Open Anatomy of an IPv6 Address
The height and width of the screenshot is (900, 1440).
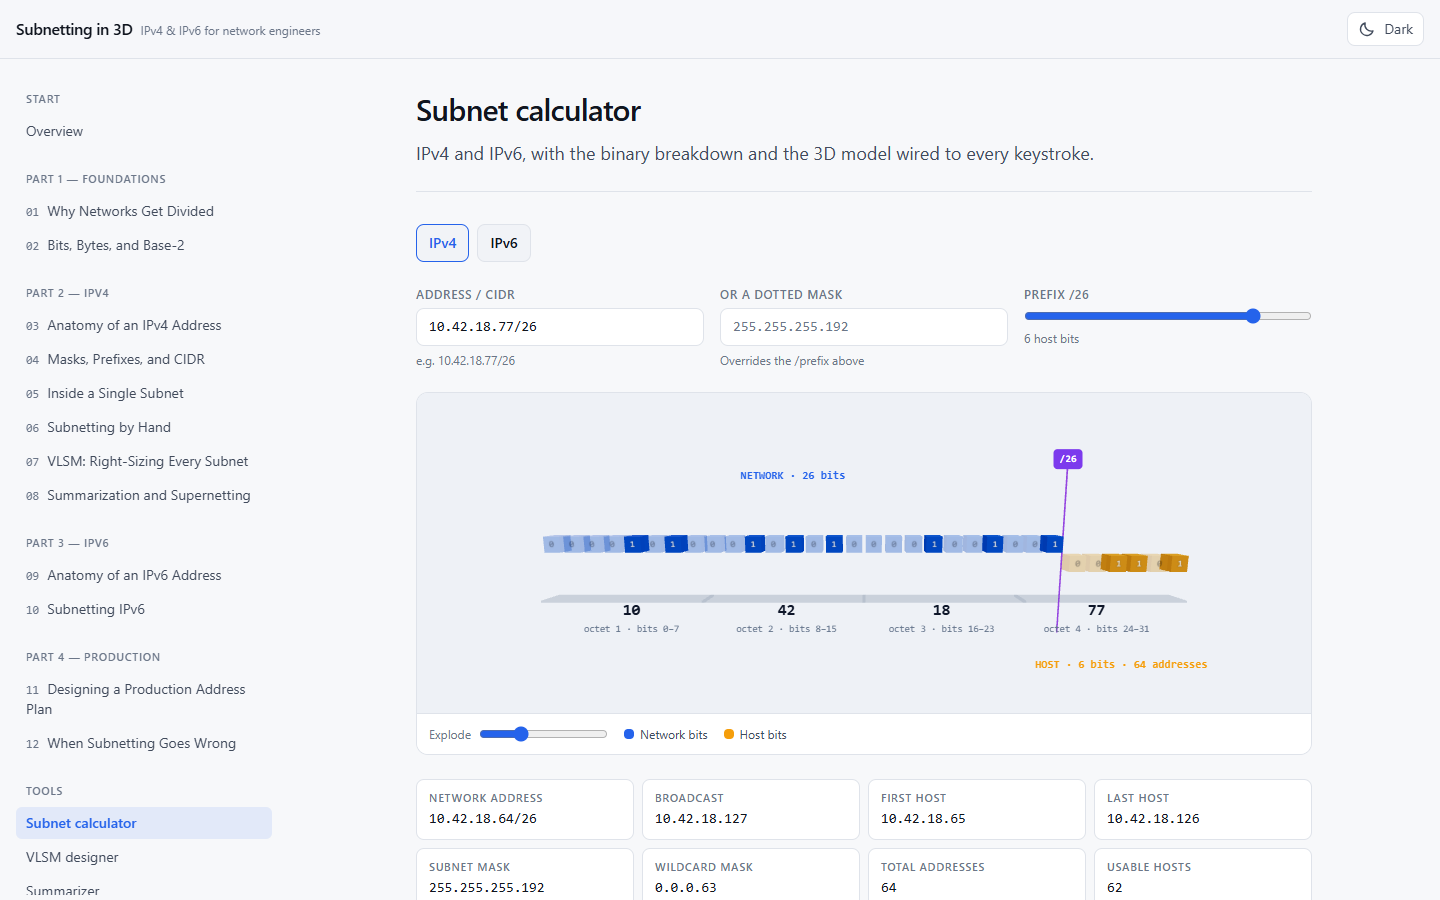pyautogui.click(x=144, y=575)
